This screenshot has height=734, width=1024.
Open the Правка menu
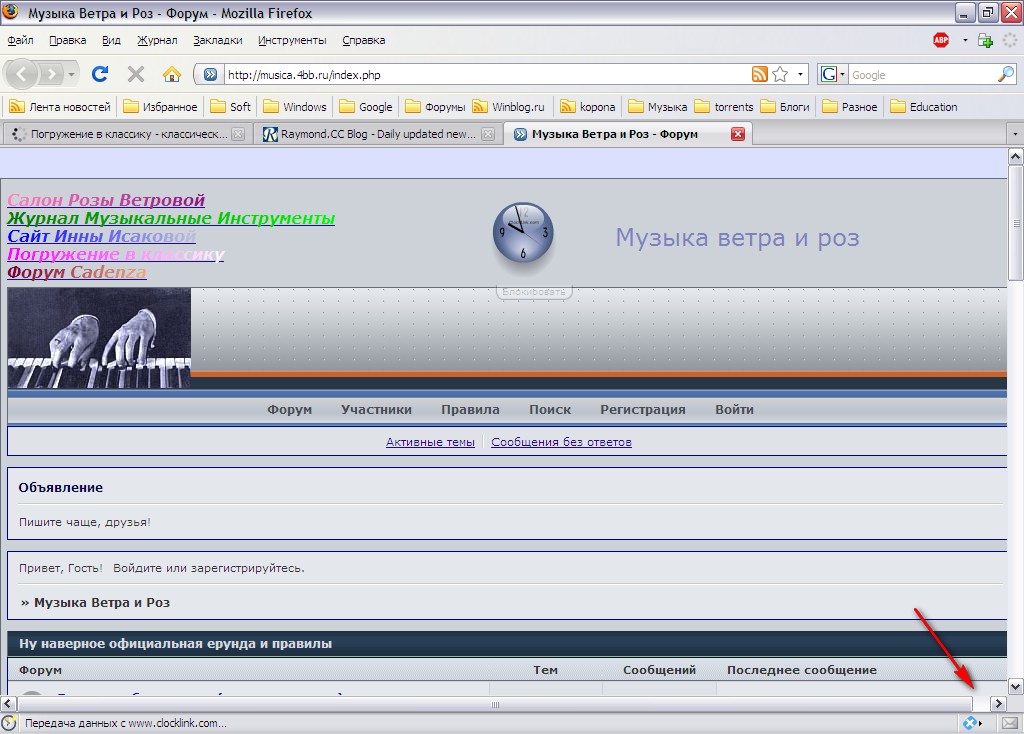point(67,40)
